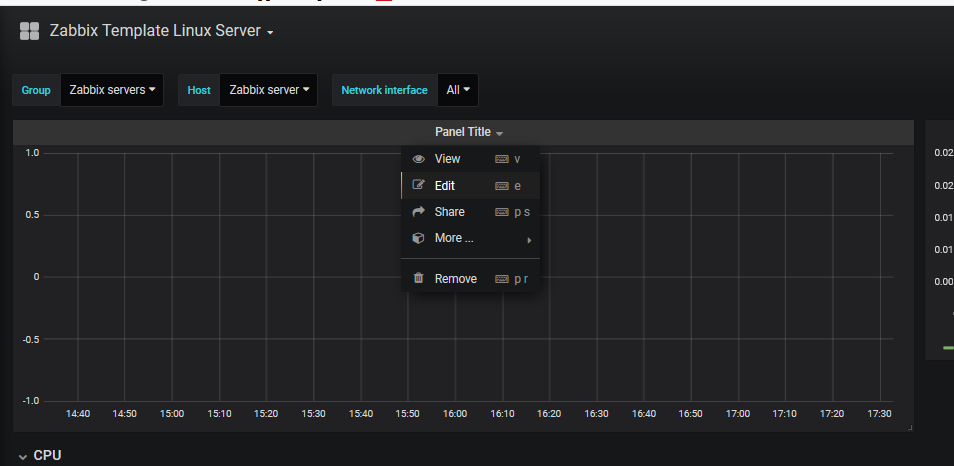Click the 16:00 x-axis time label
This screenshot has height=466, width=954.
(x=454, y=414)
